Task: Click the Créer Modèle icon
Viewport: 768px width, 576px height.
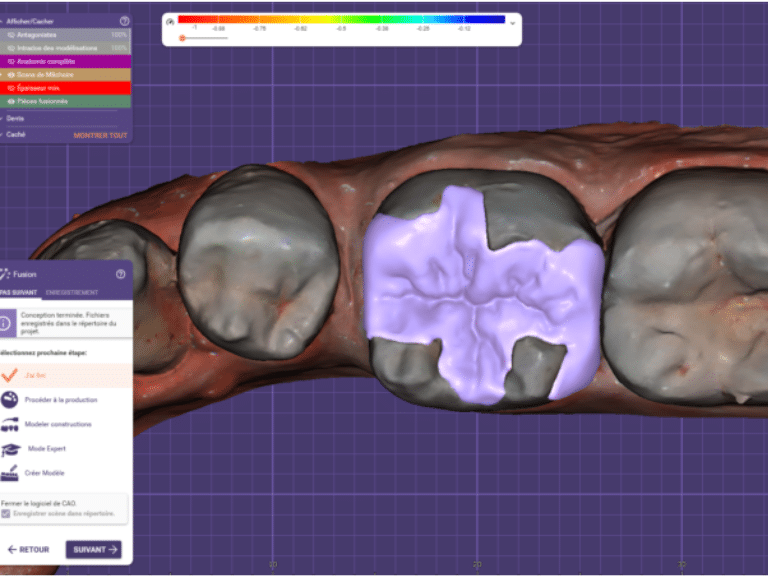Action: pyautogui.click(x=9, y=474)
